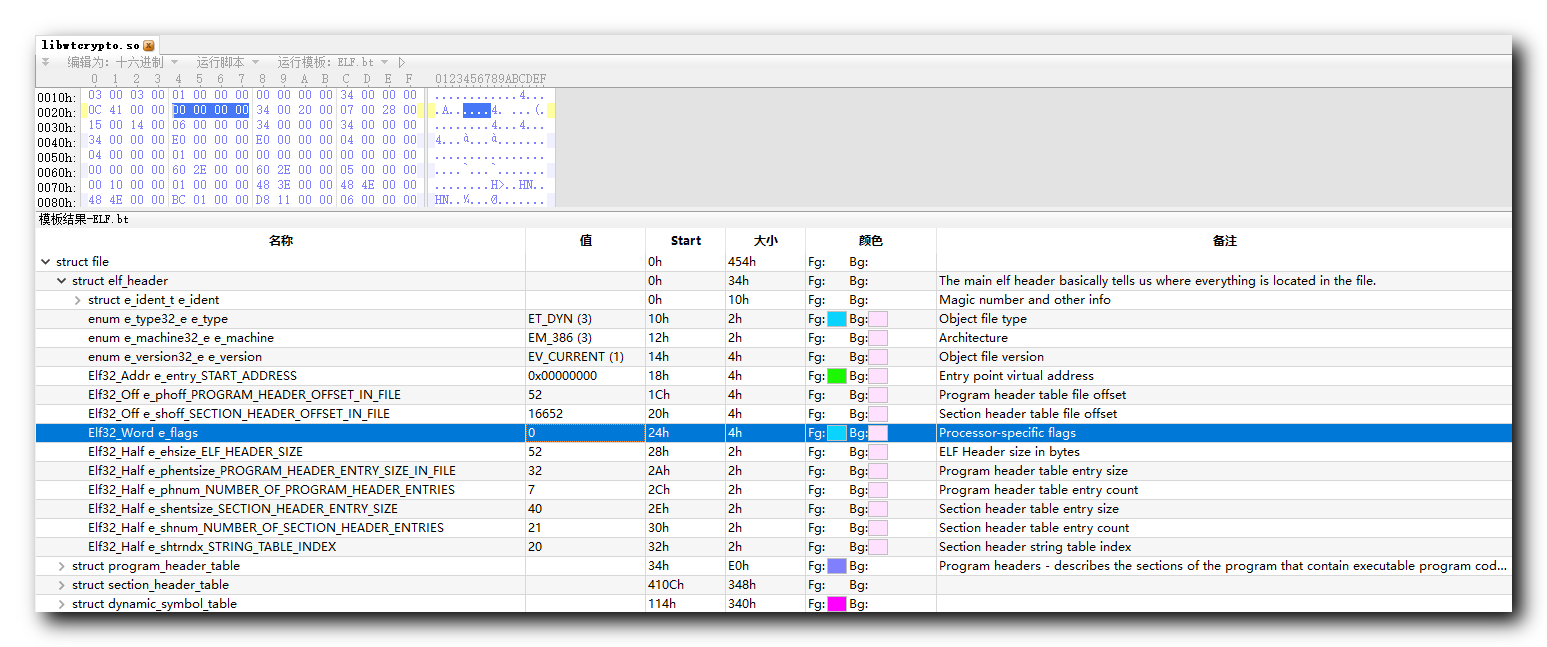
Task: Click the run template play arrow
Action: (401, 62)
